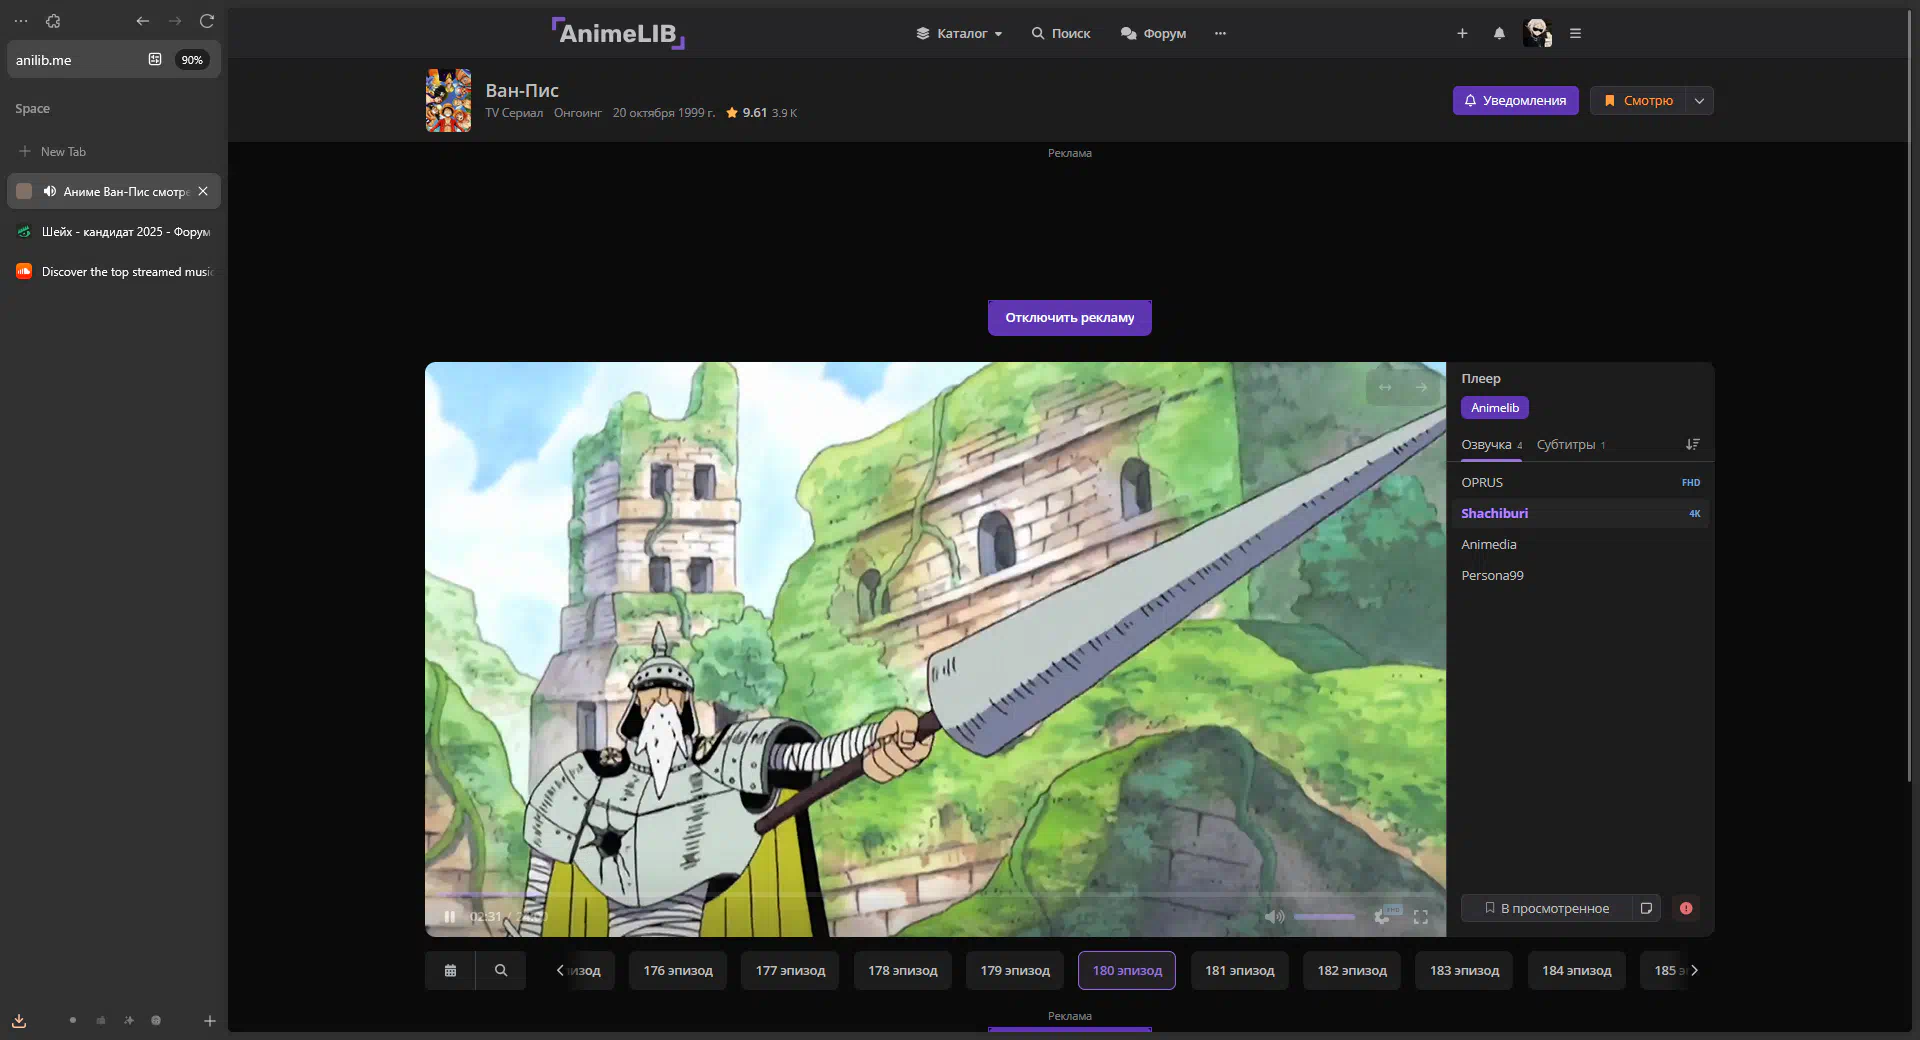Sort the voiceover list order icon
The height and width of the screenshot is (1040, 1920).
(x=1692, y=444)
